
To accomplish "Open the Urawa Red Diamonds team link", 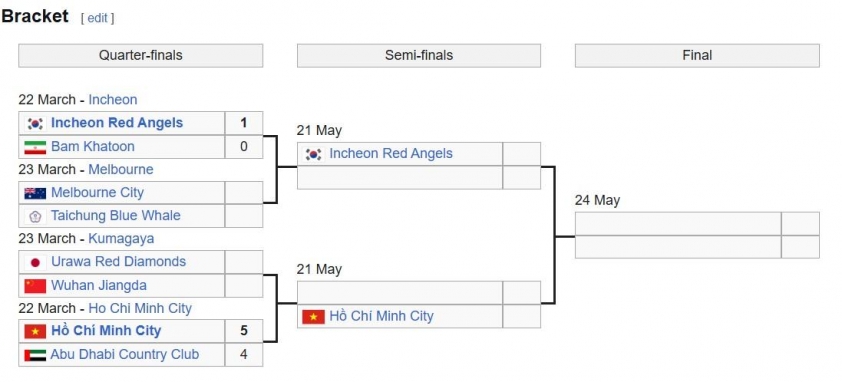I will pyautogui.click(x=118, y=262).
